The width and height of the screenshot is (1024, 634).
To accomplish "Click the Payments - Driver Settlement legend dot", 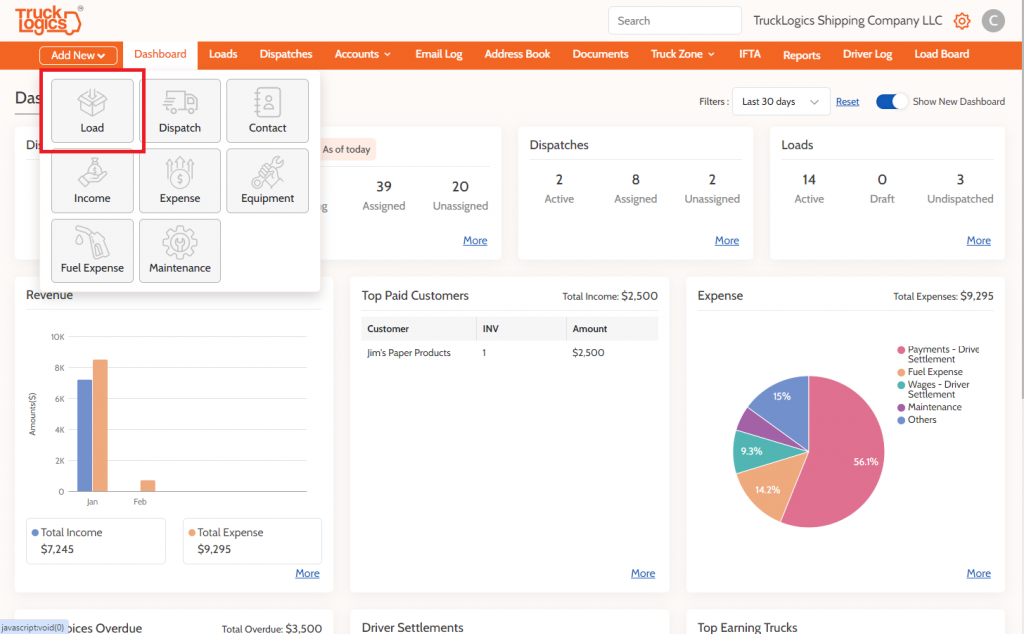I will point(901,350).
